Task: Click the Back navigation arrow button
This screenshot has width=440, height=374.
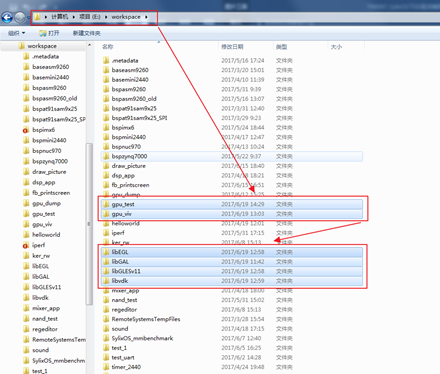Action: tap(7, 17)
